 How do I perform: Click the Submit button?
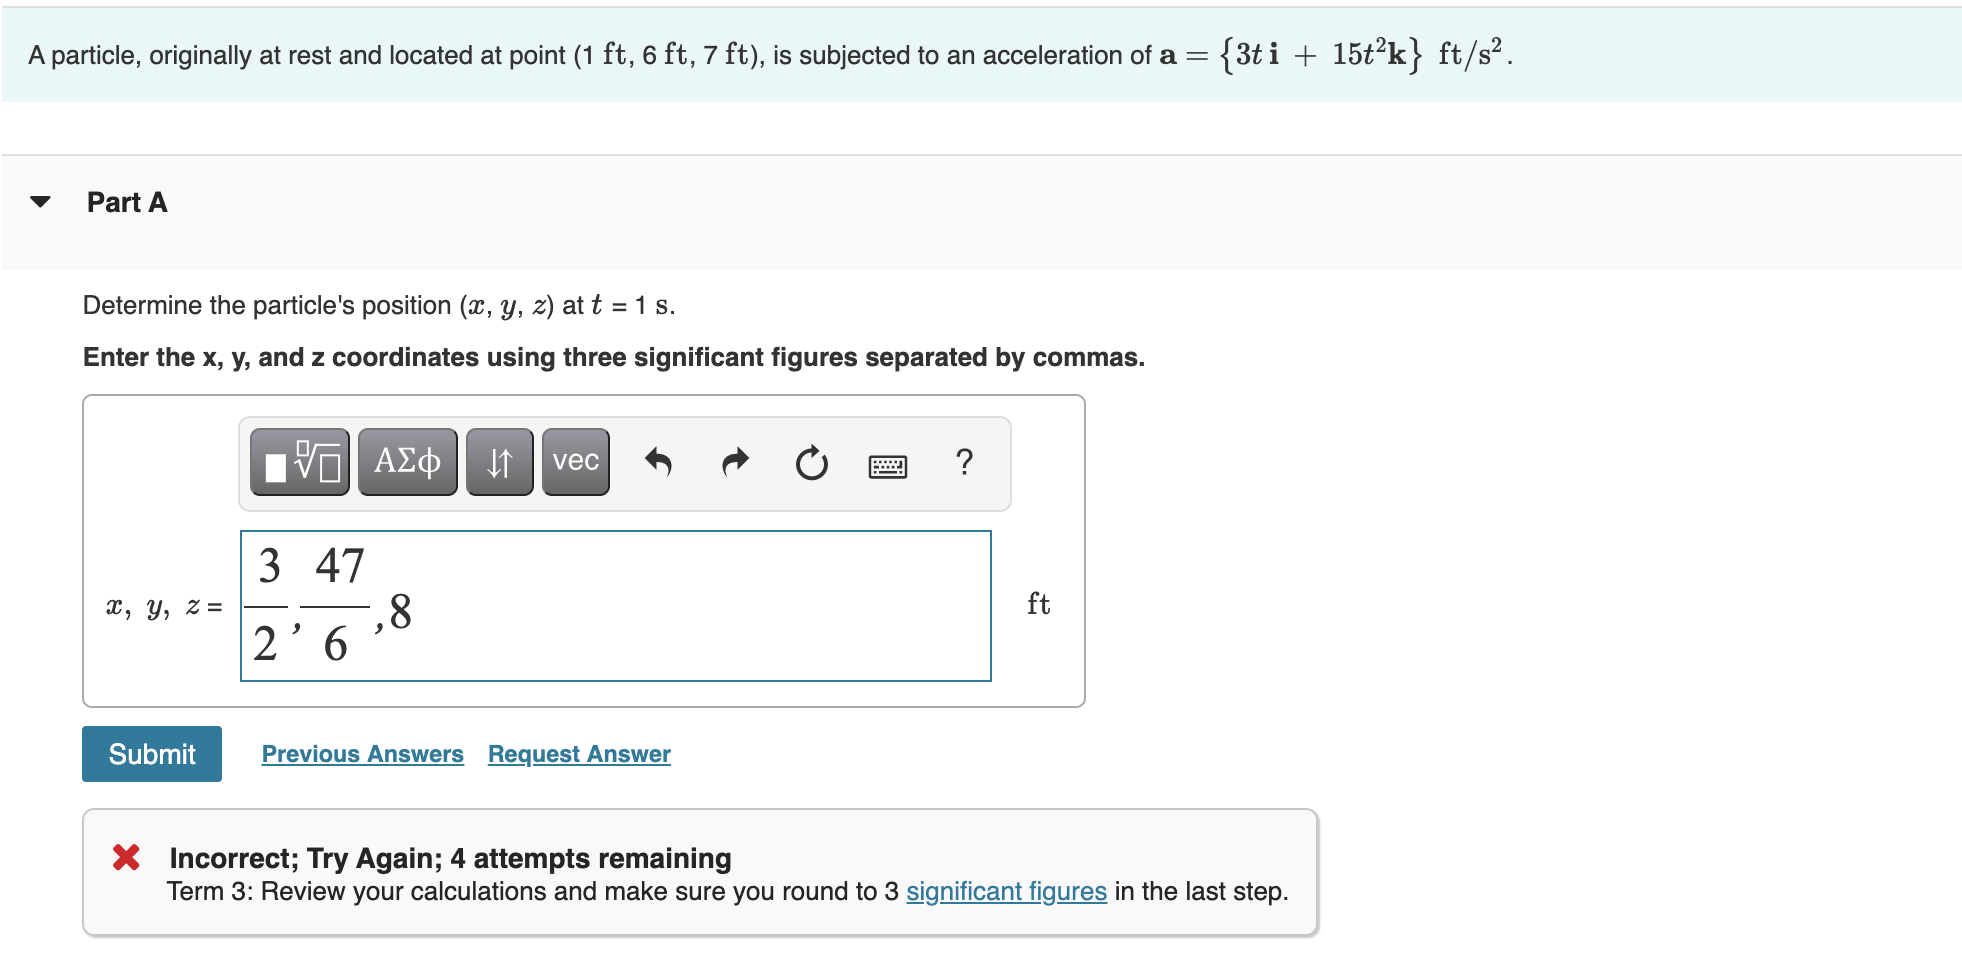click(x=151, y=753)
